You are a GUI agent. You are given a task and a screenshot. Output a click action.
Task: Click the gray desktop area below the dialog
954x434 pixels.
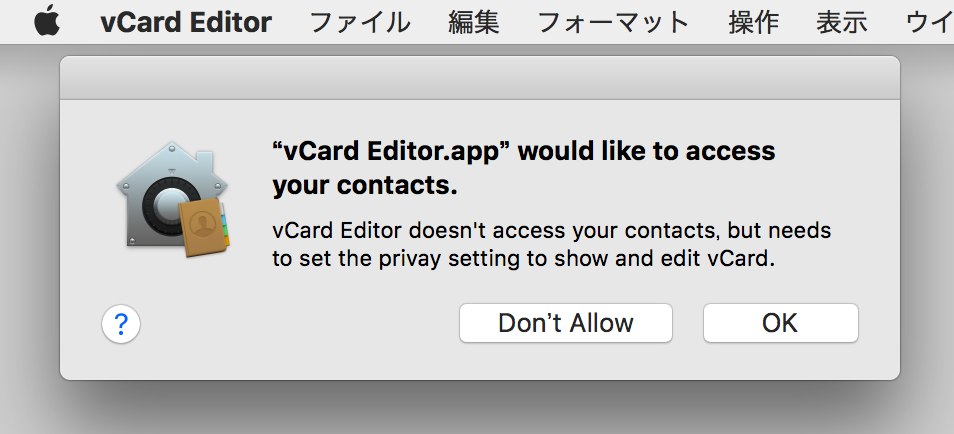pos(479,408)
